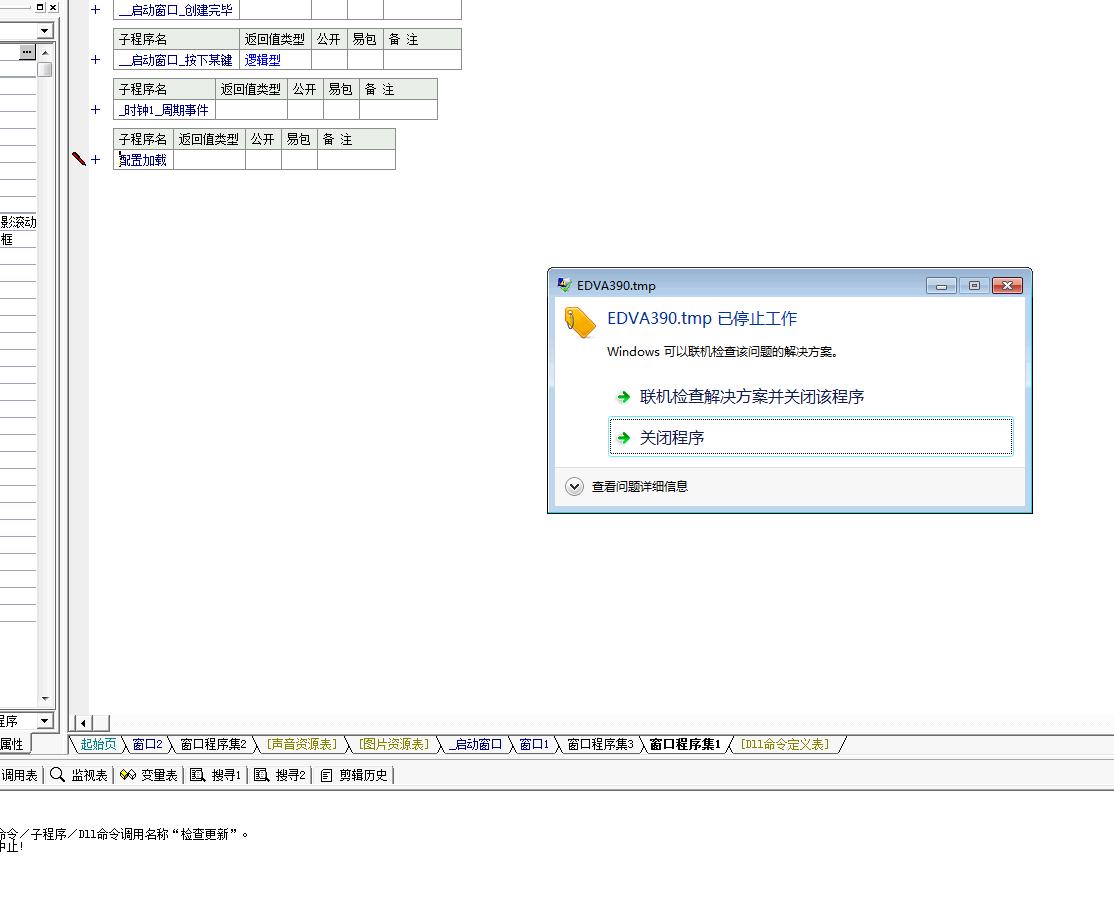1114x915 pixels.
Task: Open the [声音资源表] tab
Action: tap(302, 744)
